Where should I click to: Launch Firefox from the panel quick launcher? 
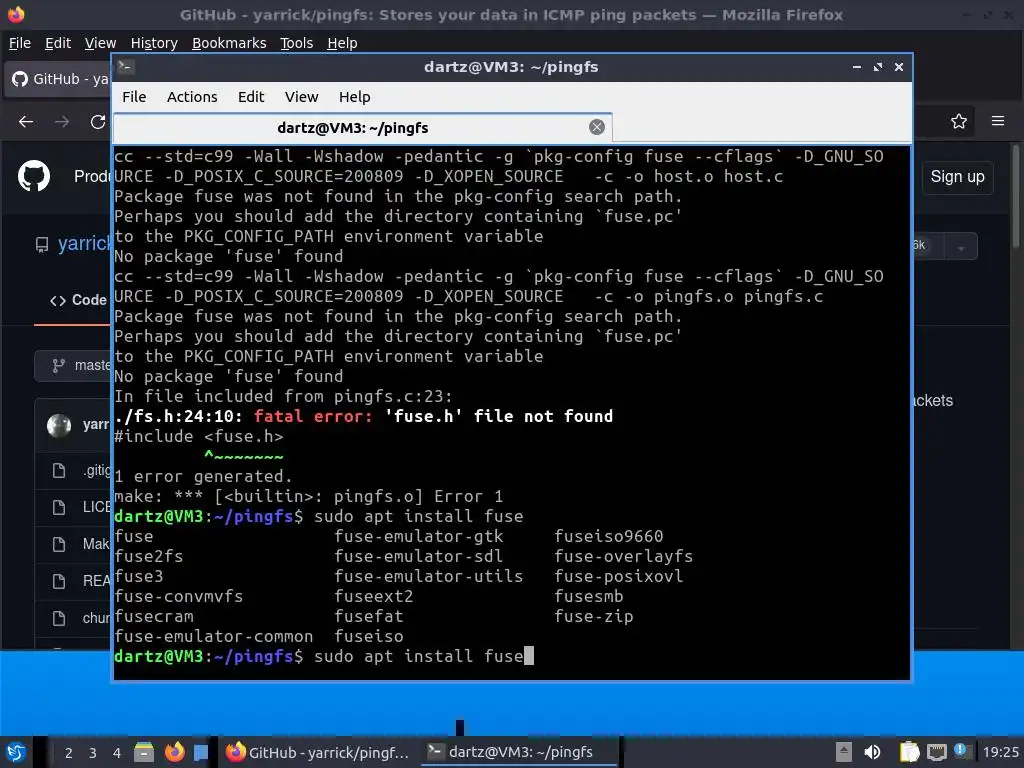174,752
